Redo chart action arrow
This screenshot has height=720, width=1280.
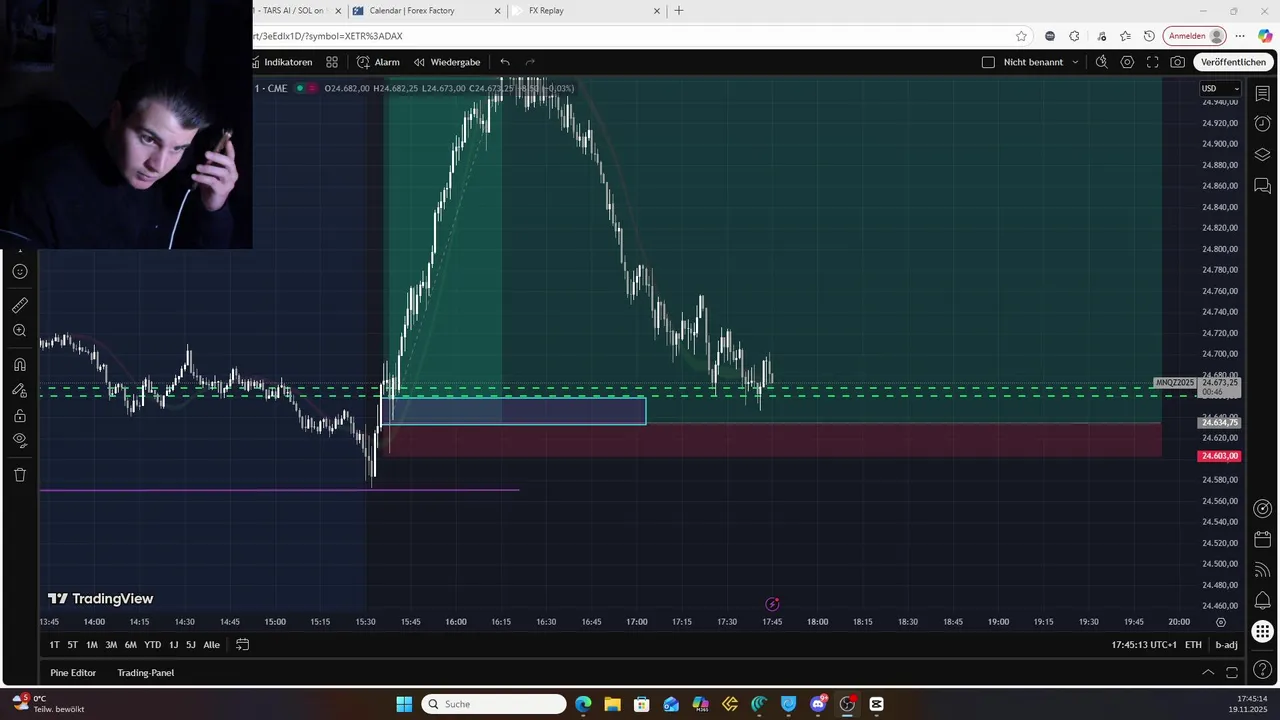(530, 62)
